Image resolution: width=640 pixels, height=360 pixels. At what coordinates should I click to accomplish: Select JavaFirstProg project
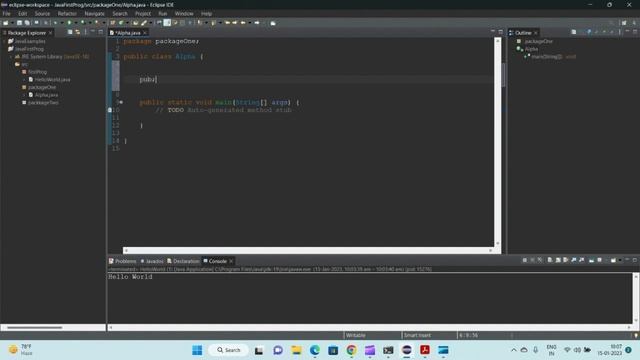click(26, 49)
